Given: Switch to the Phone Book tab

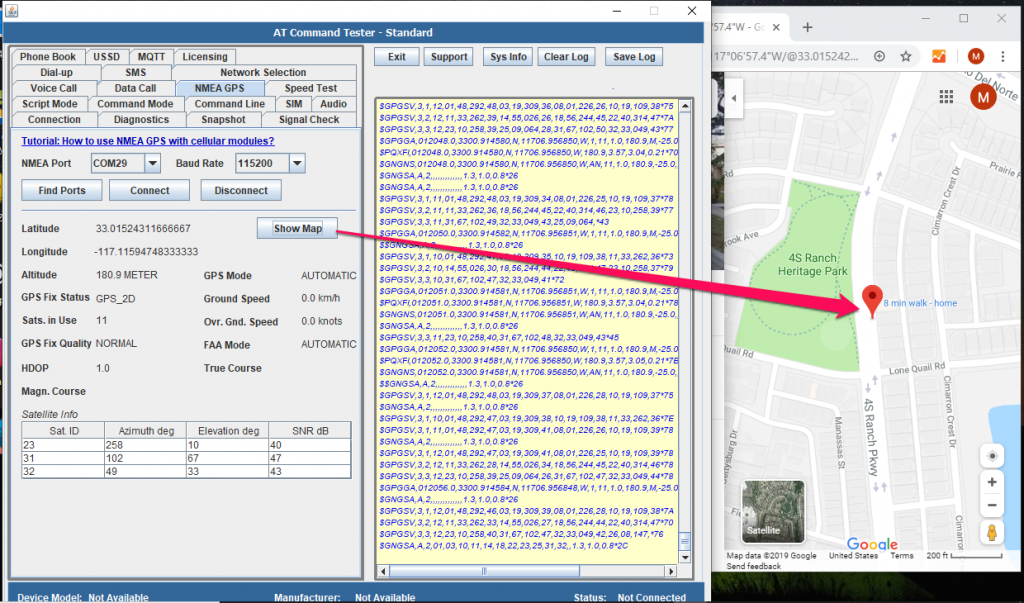Looking at the screenshot, I should click(48, 57).
